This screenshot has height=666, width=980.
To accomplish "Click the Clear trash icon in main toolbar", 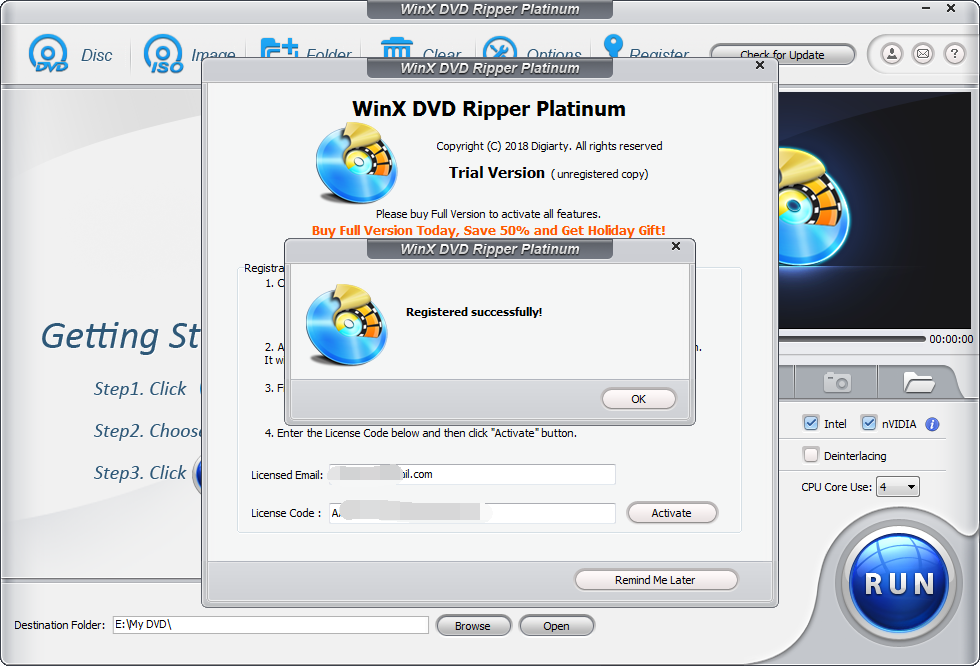I will tap(397, 49).
